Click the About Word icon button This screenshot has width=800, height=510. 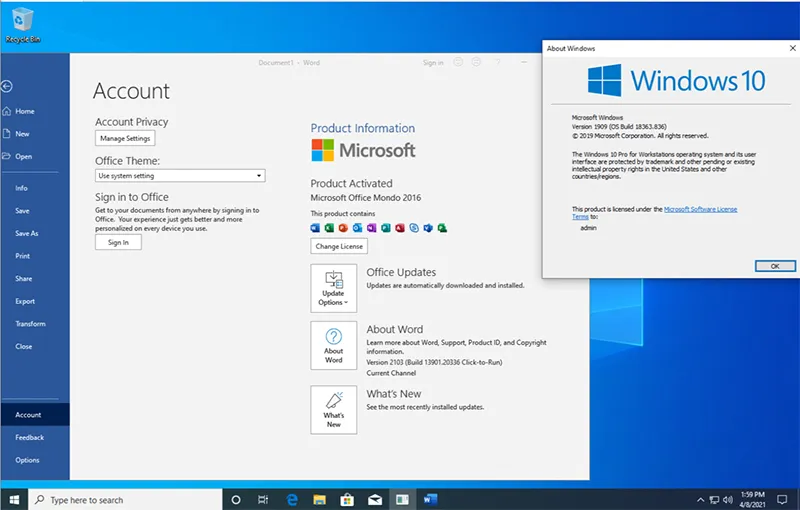(x=333, y=343)
